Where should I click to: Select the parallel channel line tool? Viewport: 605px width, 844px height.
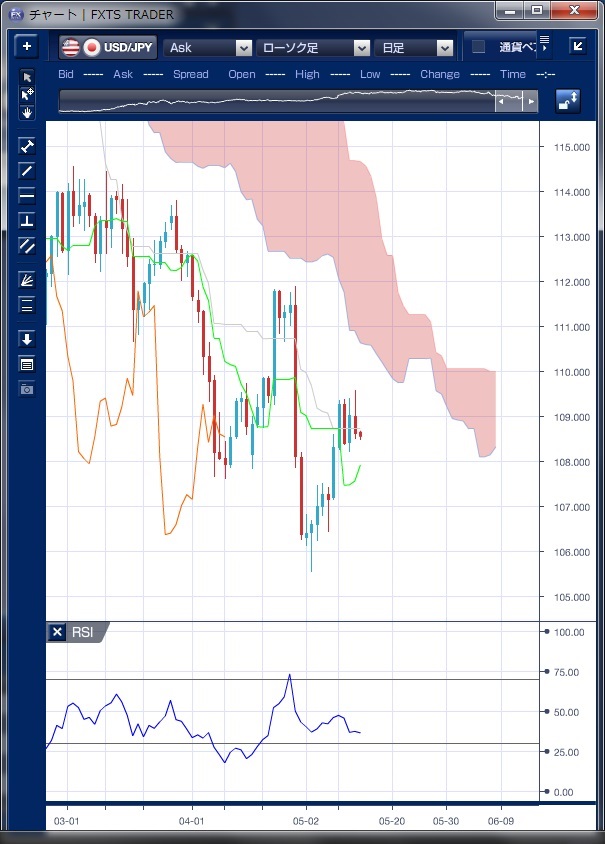pyautogui.click(x=27, y=245)
